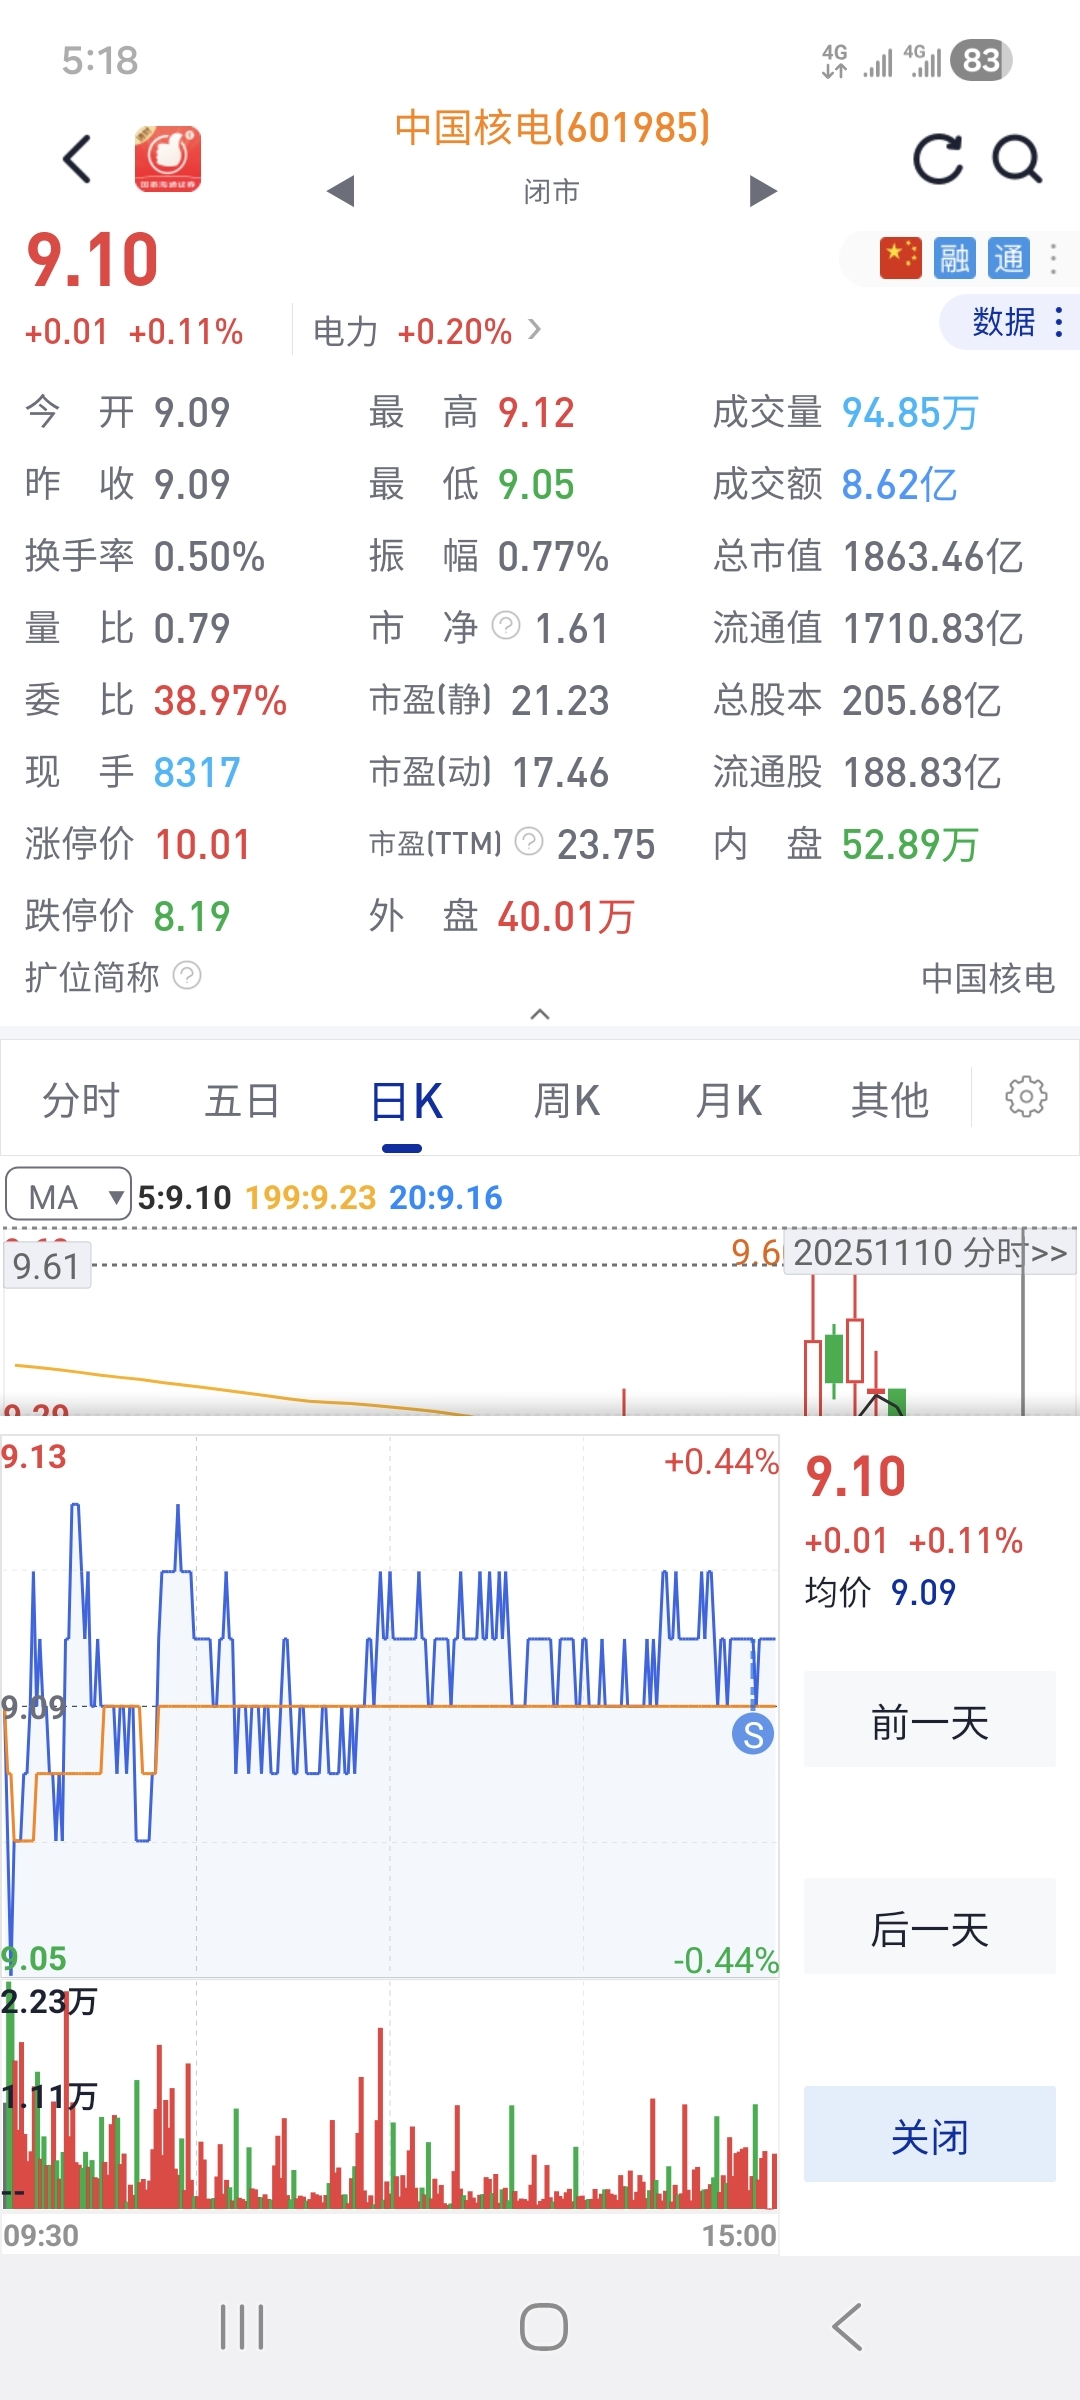1080x2400 pixels.
Task: Tap 成交量 94.85万 value
Action: (x=910, y=413)
